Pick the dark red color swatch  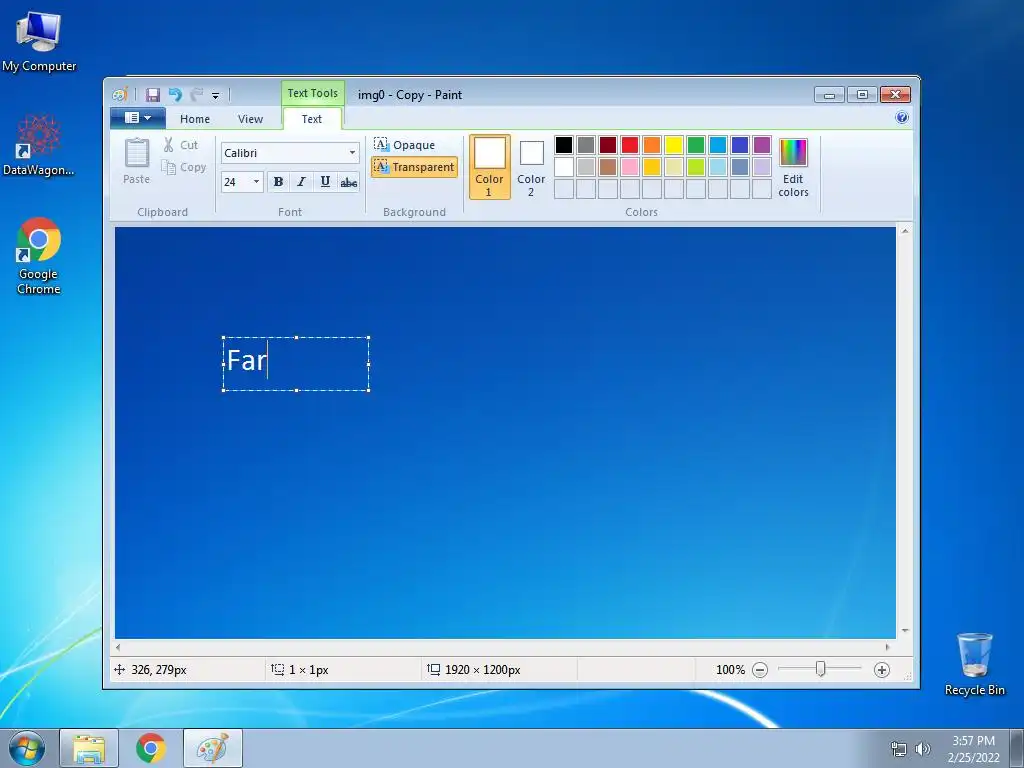[608, 144]
